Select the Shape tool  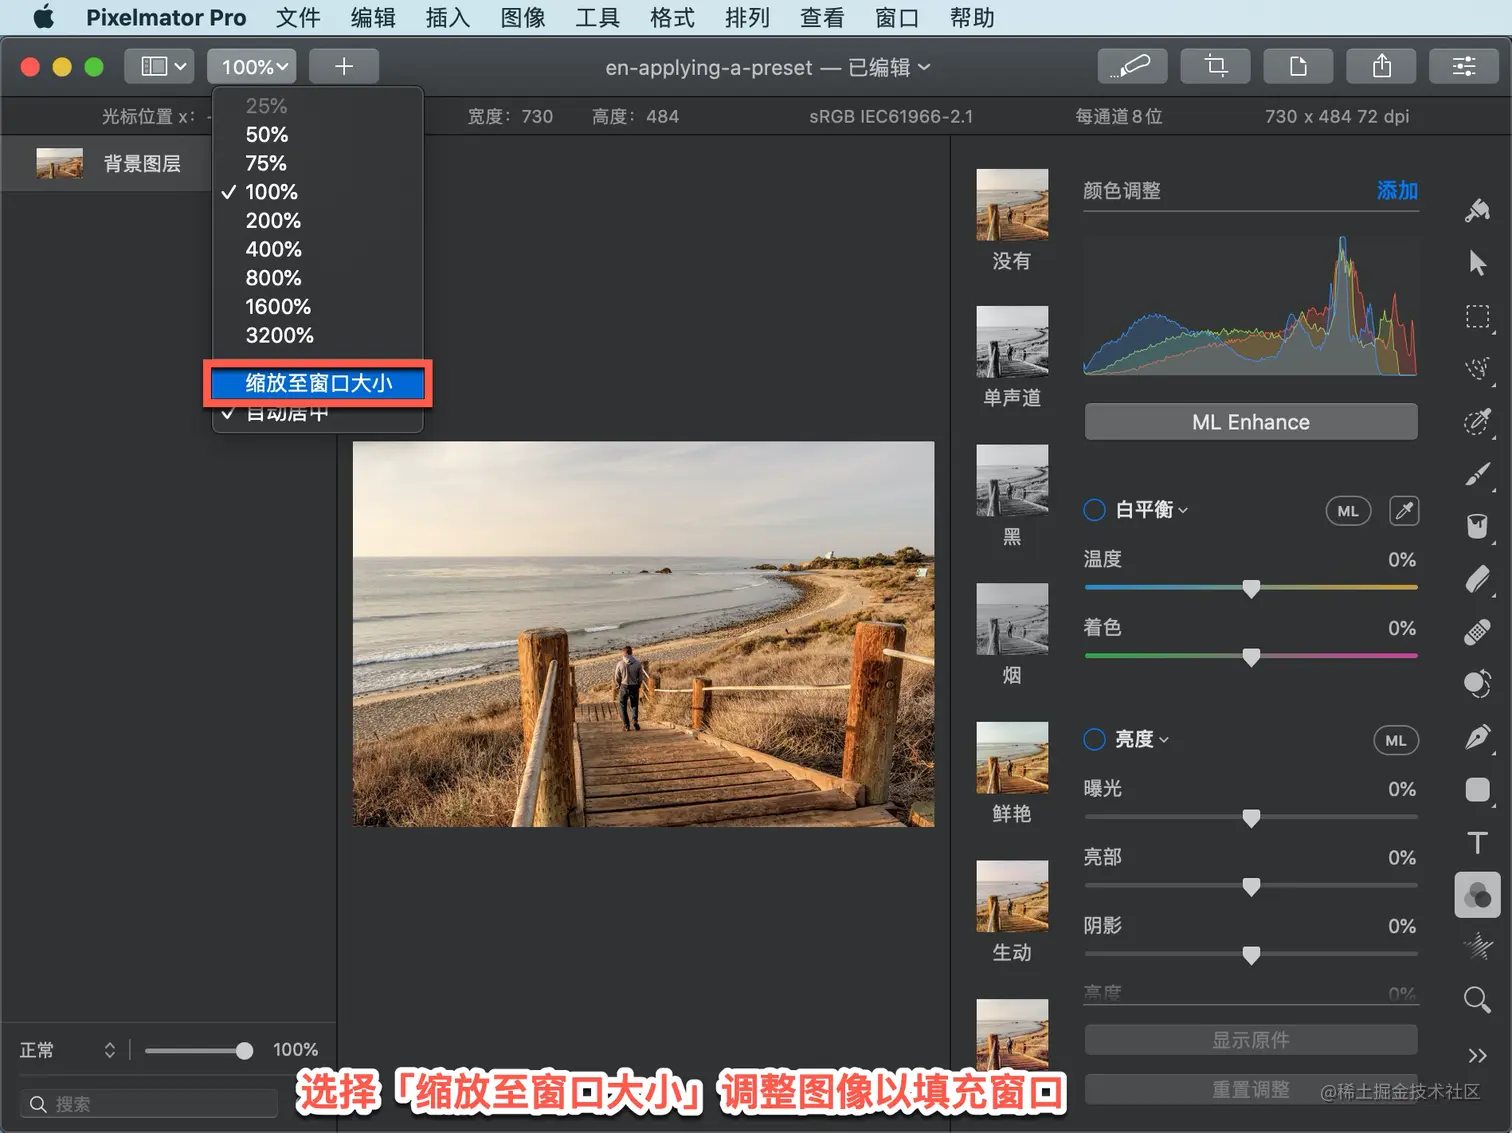(x=1477, y=790)
